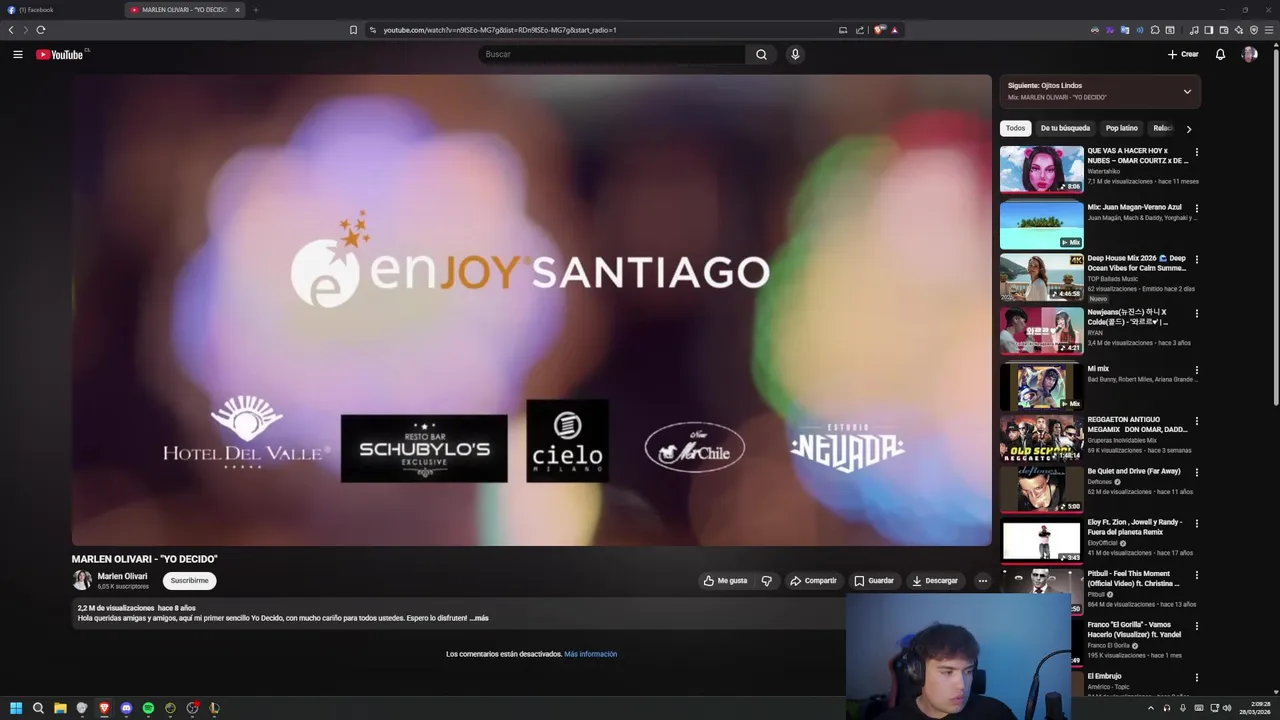This screenshot has height=720, width=1280.
Task: Toggle the browser sidebar panel
Action: click(x=1209, y=30)
